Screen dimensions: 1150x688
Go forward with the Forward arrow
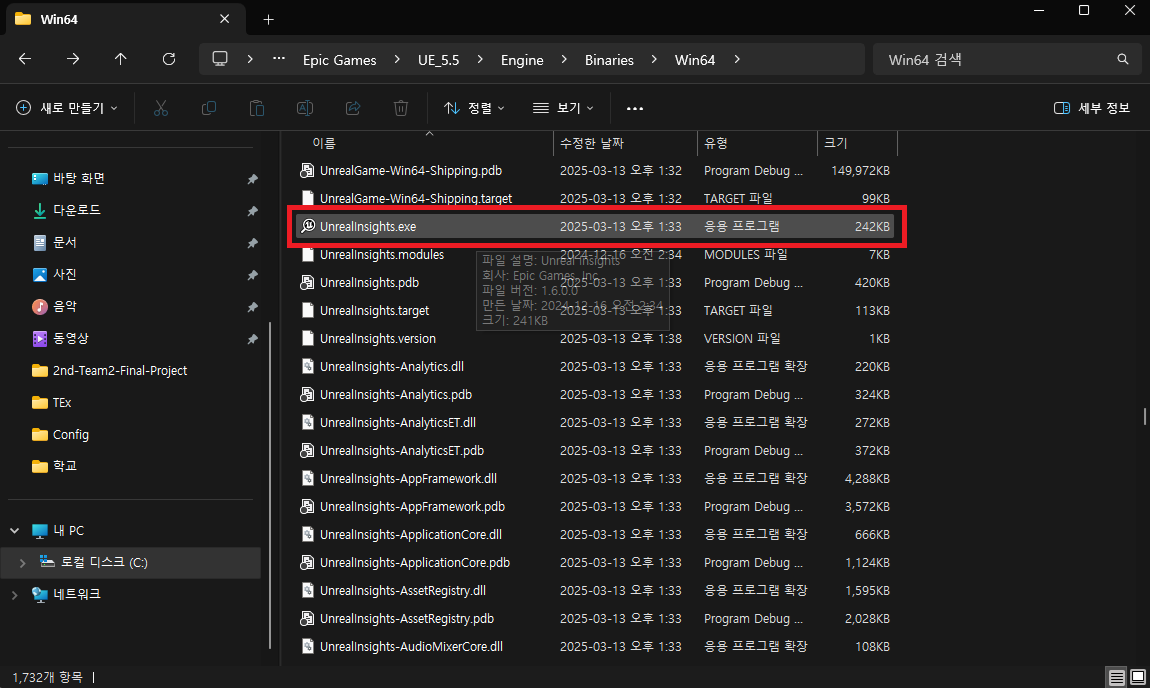[x=73, y=59]
